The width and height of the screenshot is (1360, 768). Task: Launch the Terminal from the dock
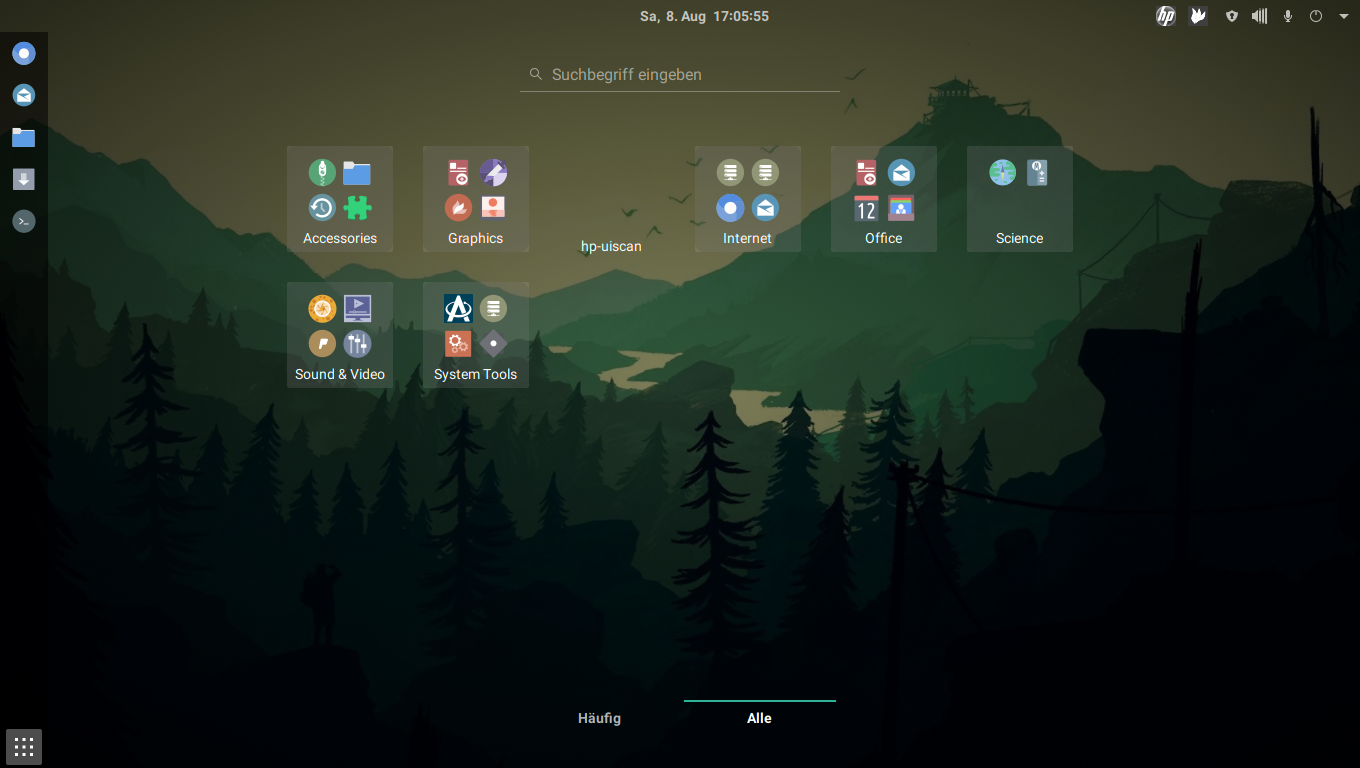[24, 221]
